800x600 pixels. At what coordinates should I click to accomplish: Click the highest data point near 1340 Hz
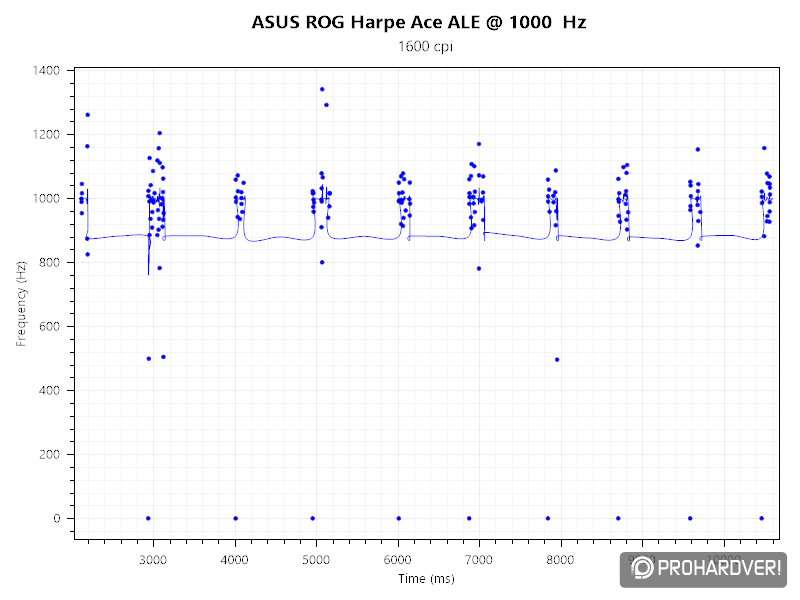click(x=322, y=89)
